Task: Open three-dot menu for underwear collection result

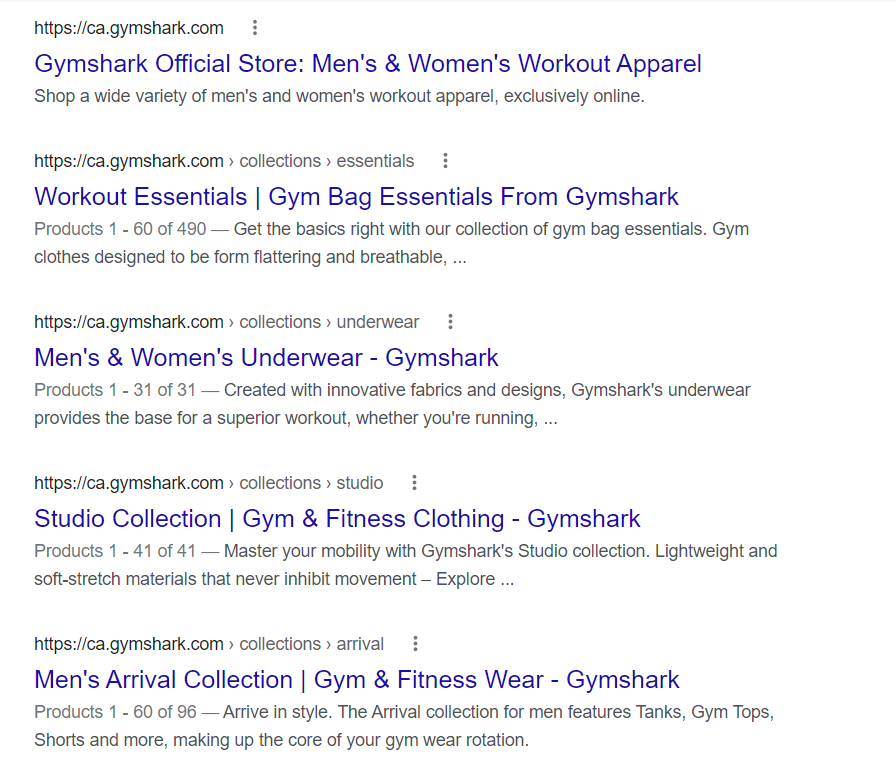Action: click(450, 322)
